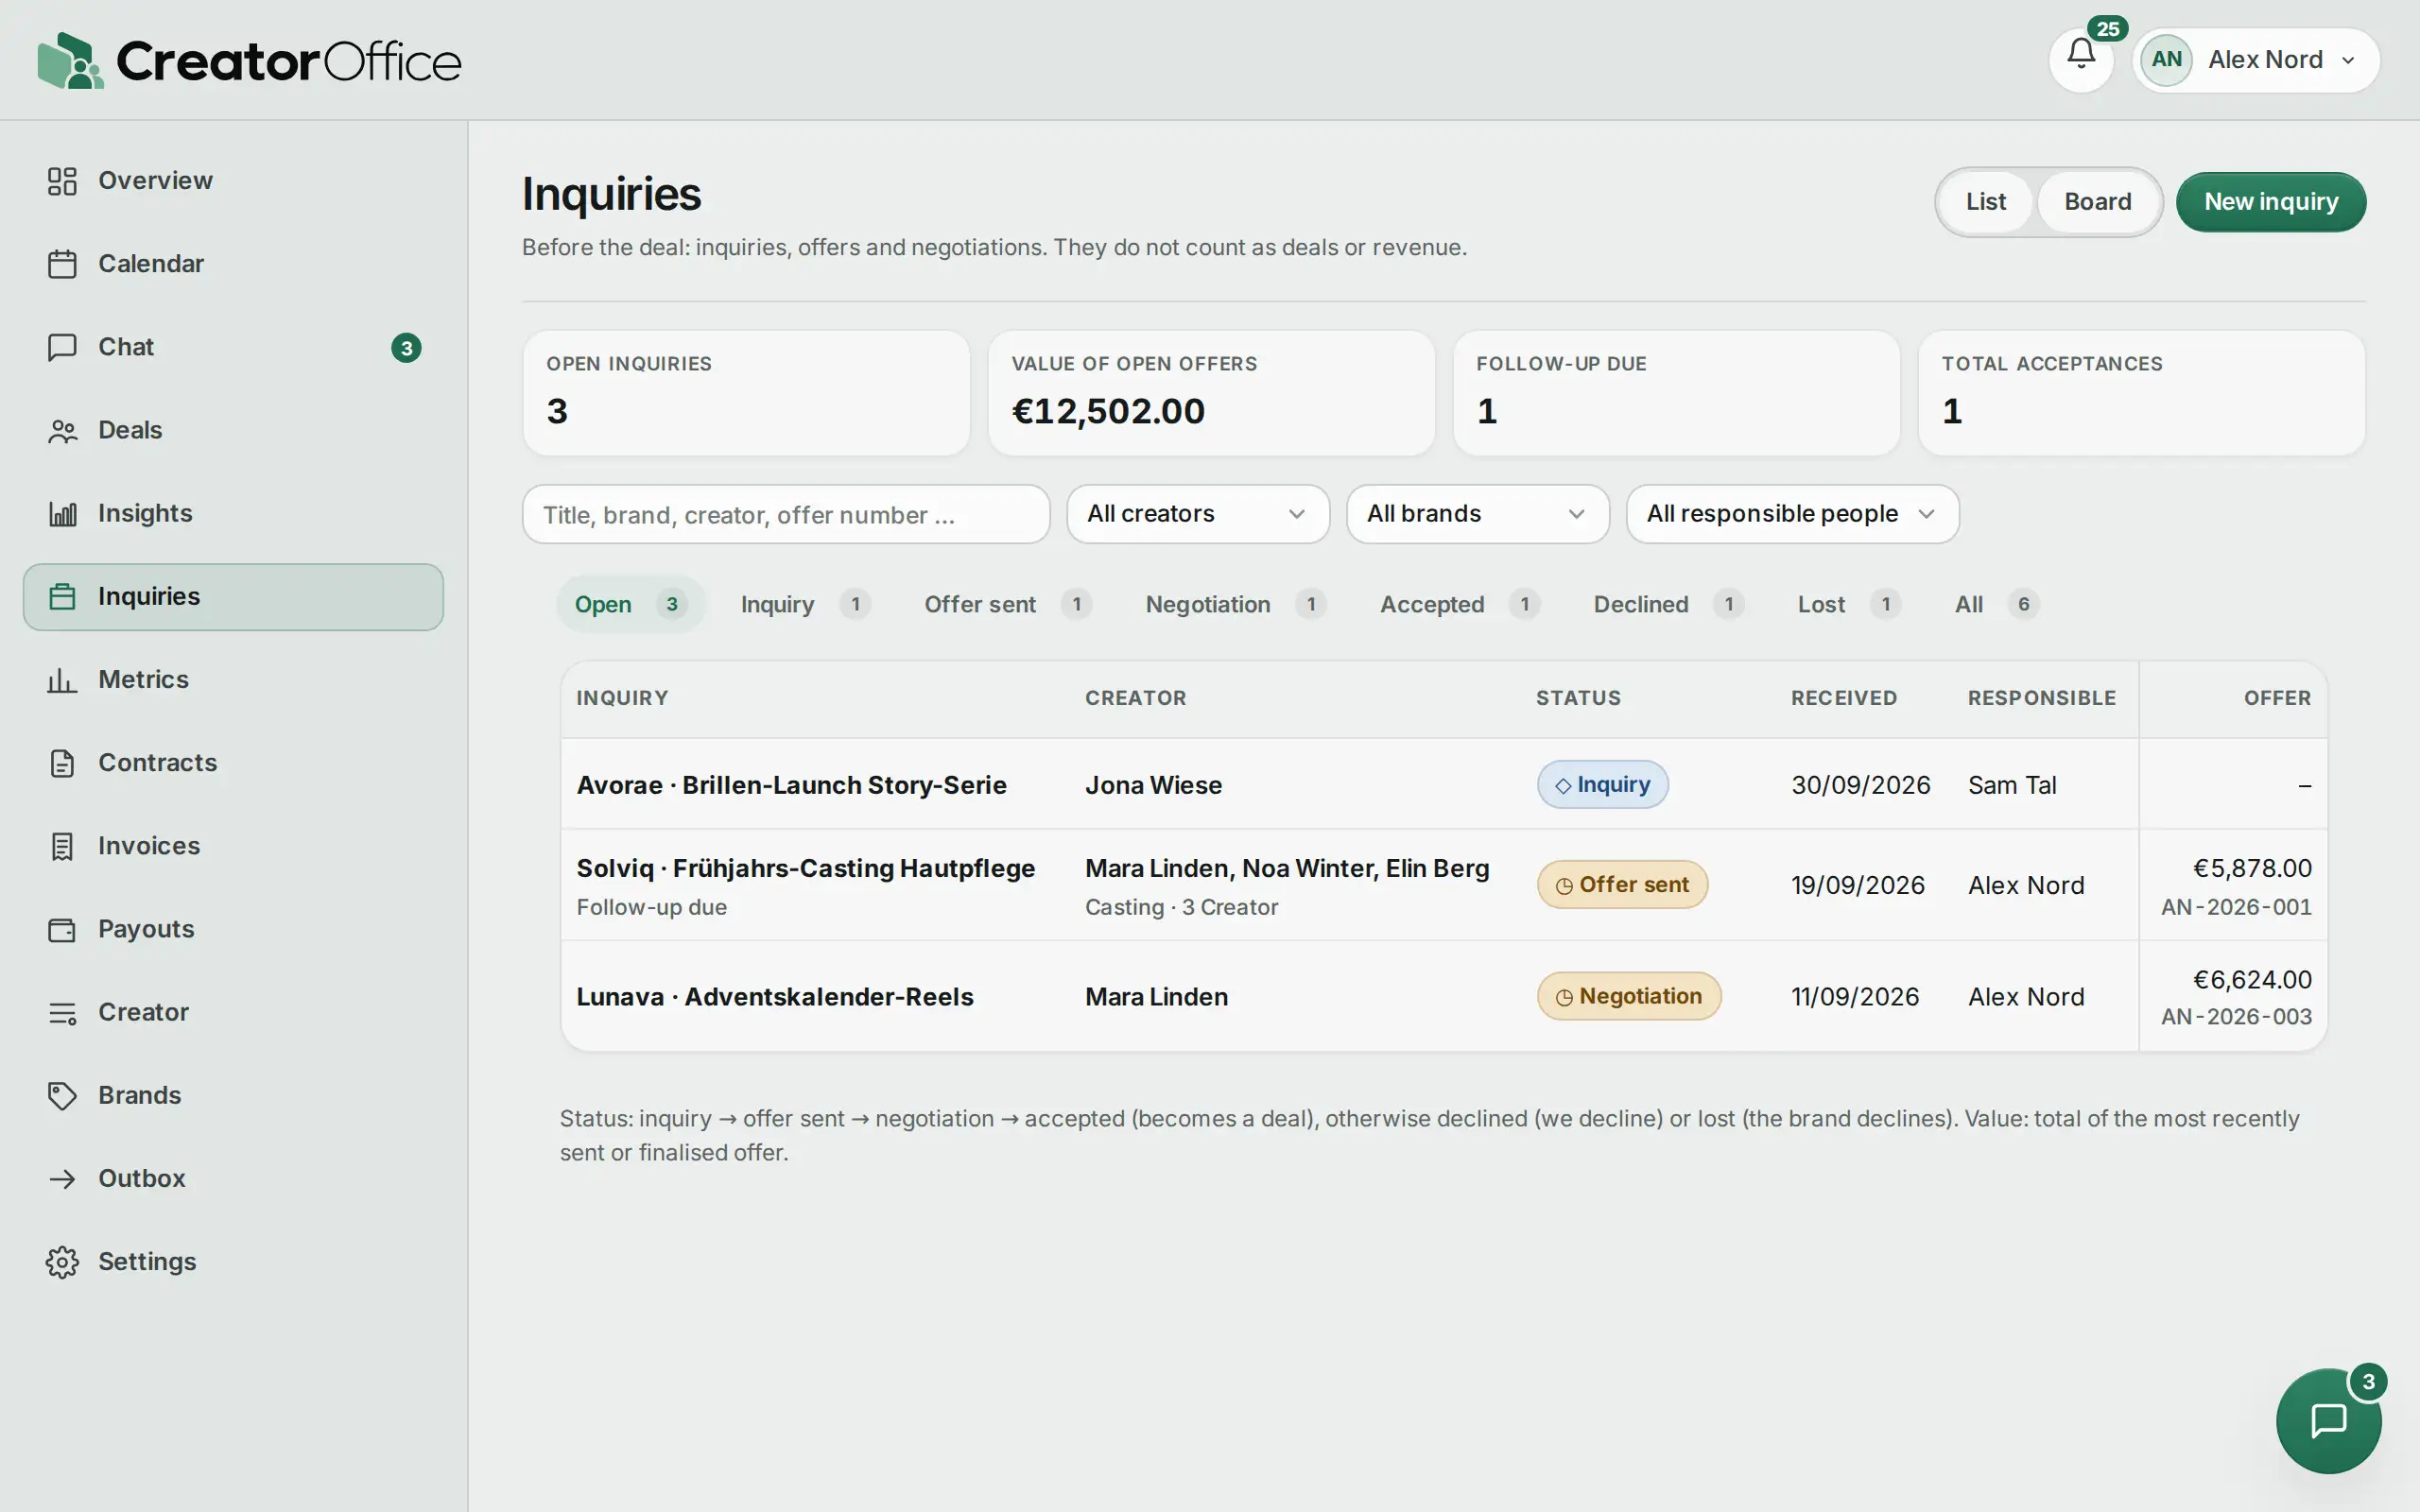Click the Invoices receipt icon
Image resolution: width=2420 pixels, height=1512 pixels.
(62, 846)
